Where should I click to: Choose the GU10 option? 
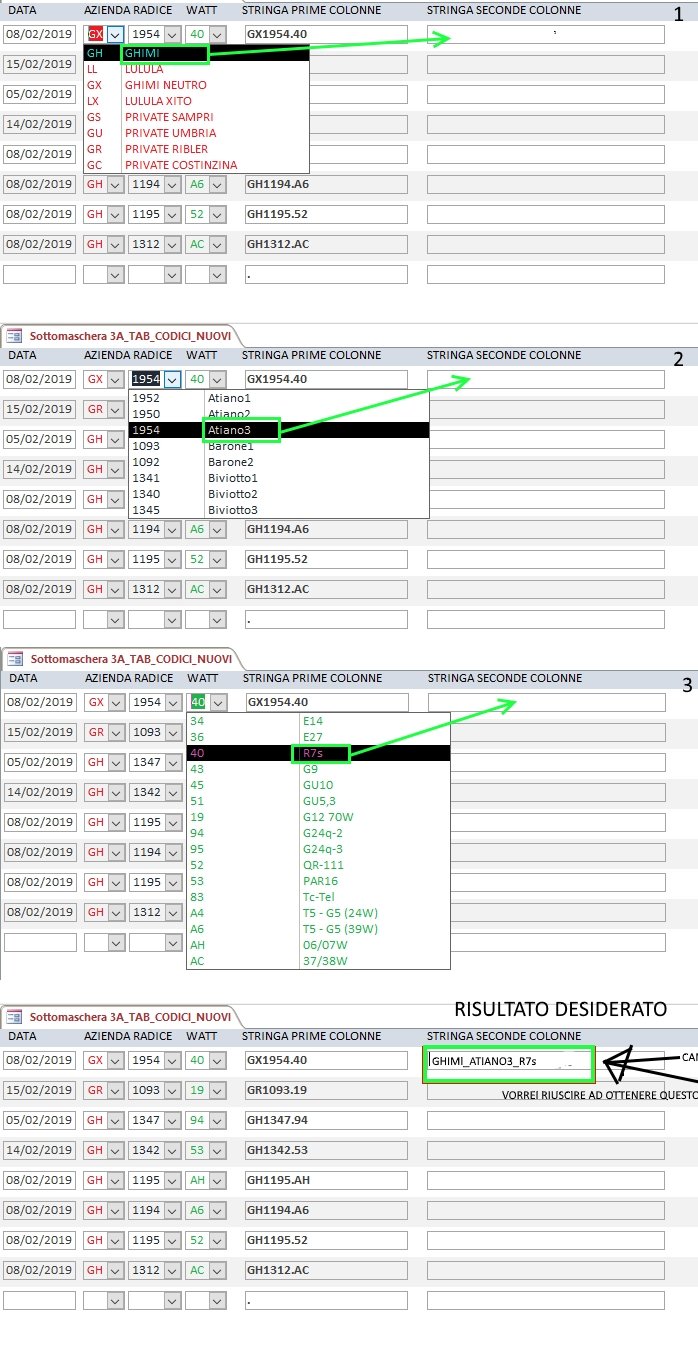(x=318, y=785)
